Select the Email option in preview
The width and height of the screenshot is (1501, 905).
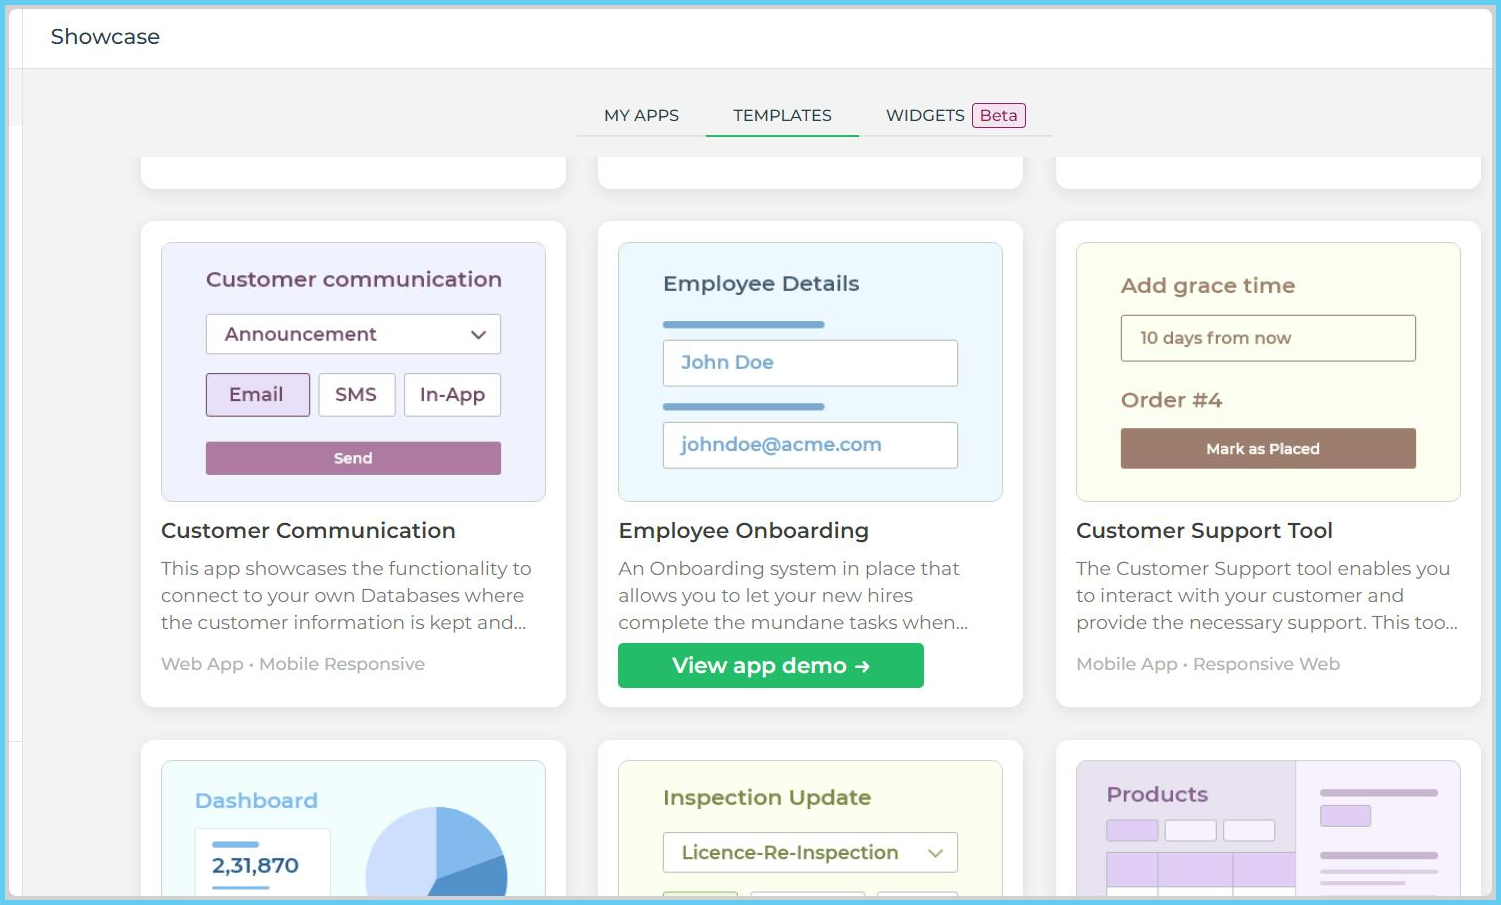click(257, 395)
